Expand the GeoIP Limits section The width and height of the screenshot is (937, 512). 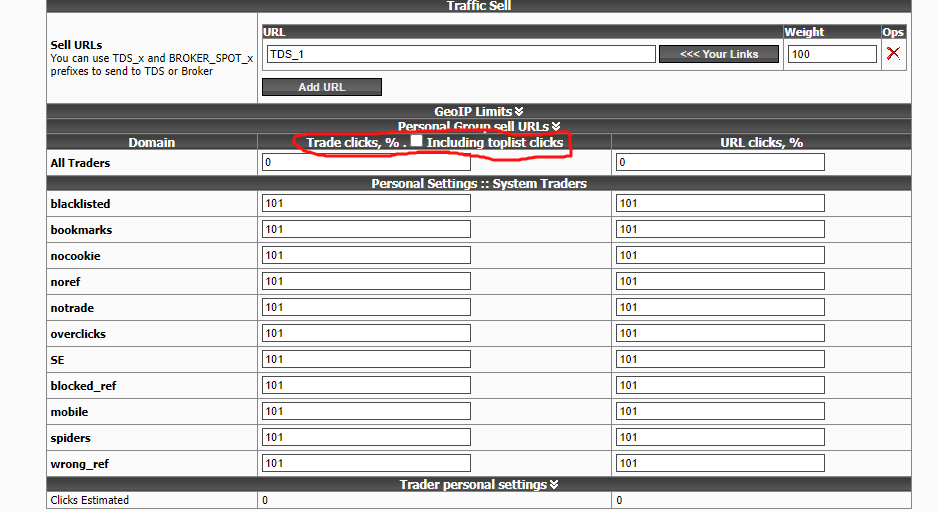(x=479, y=111)
